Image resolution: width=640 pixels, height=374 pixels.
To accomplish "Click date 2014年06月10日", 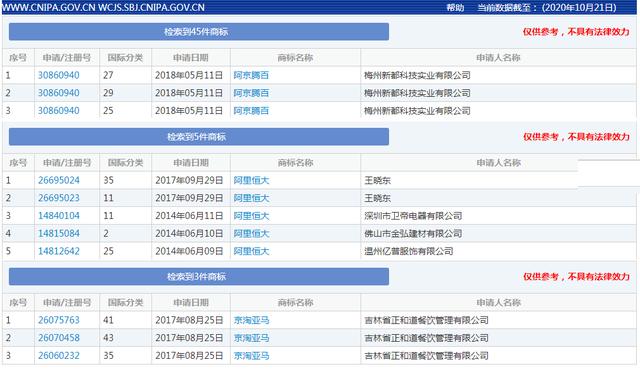I will [189, 234].
